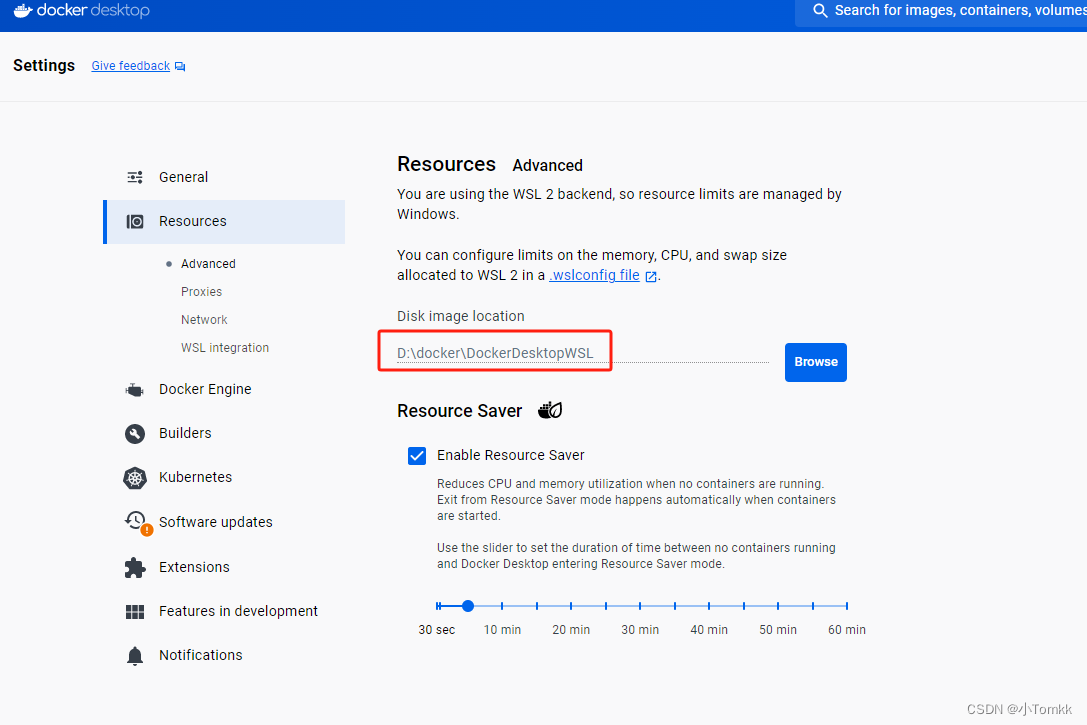Click the 50 min slider label

coord(778,630)
